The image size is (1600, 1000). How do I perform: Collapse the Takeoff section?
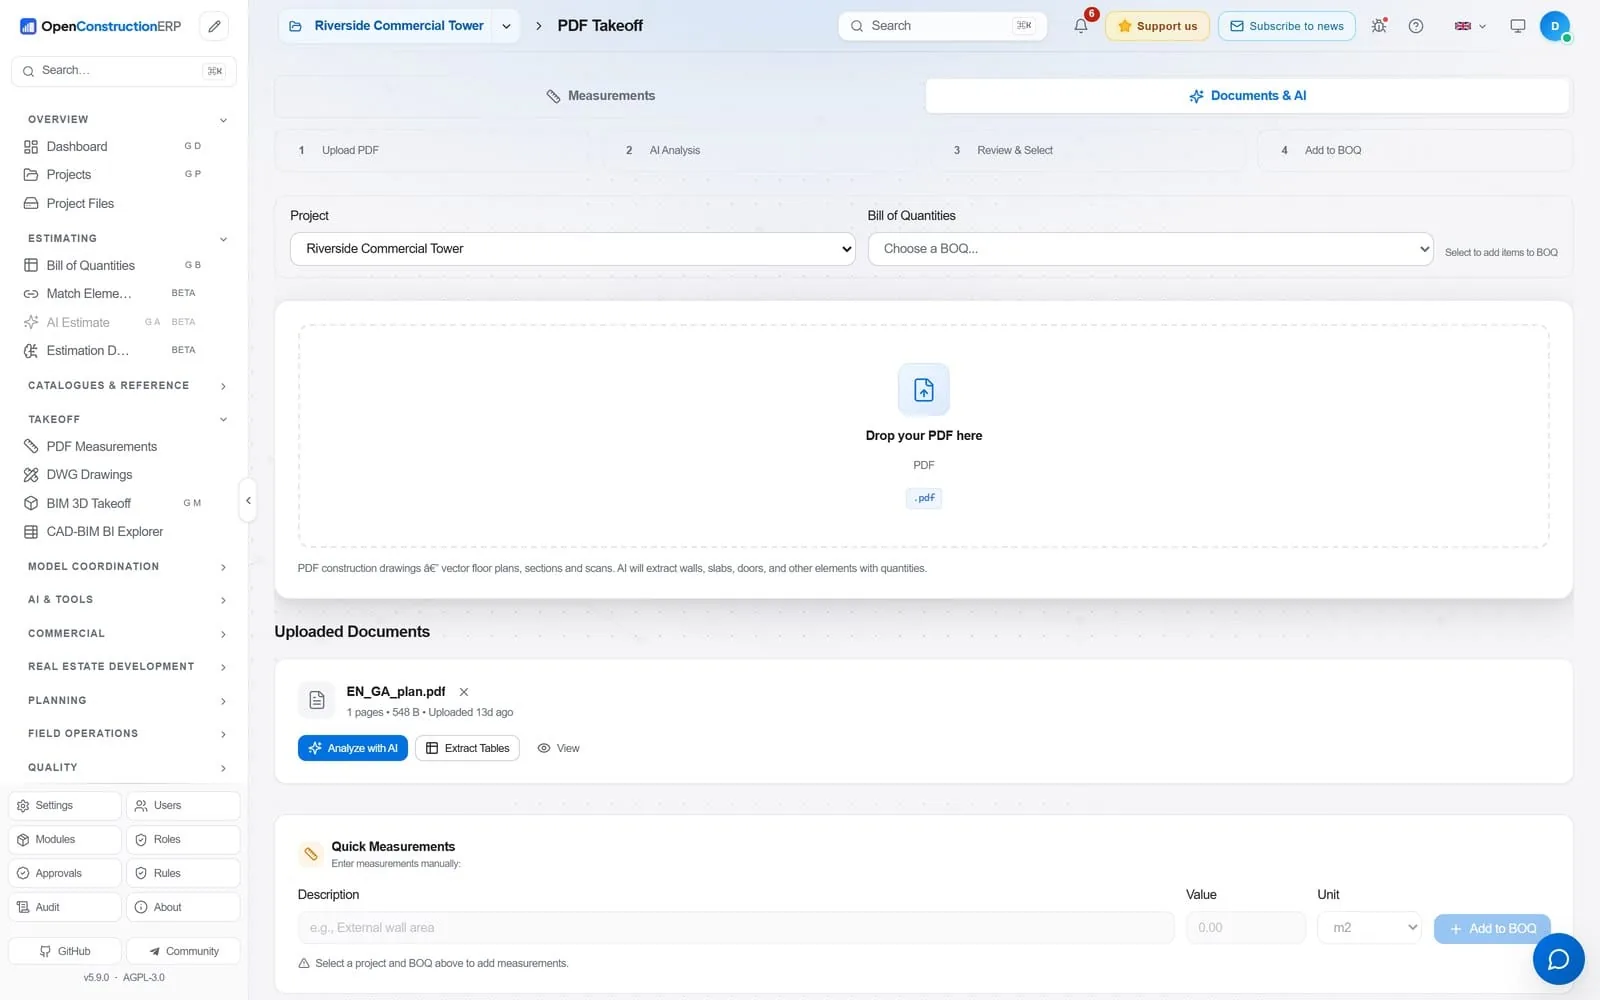coord(126,419)
